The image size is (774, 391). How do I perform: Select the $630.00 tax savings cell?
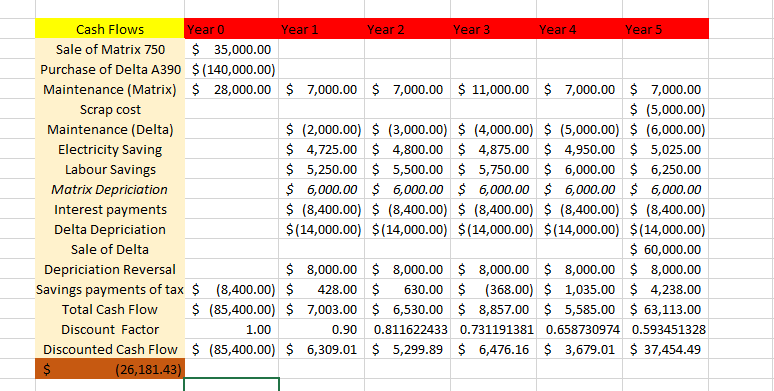[408, 289]
